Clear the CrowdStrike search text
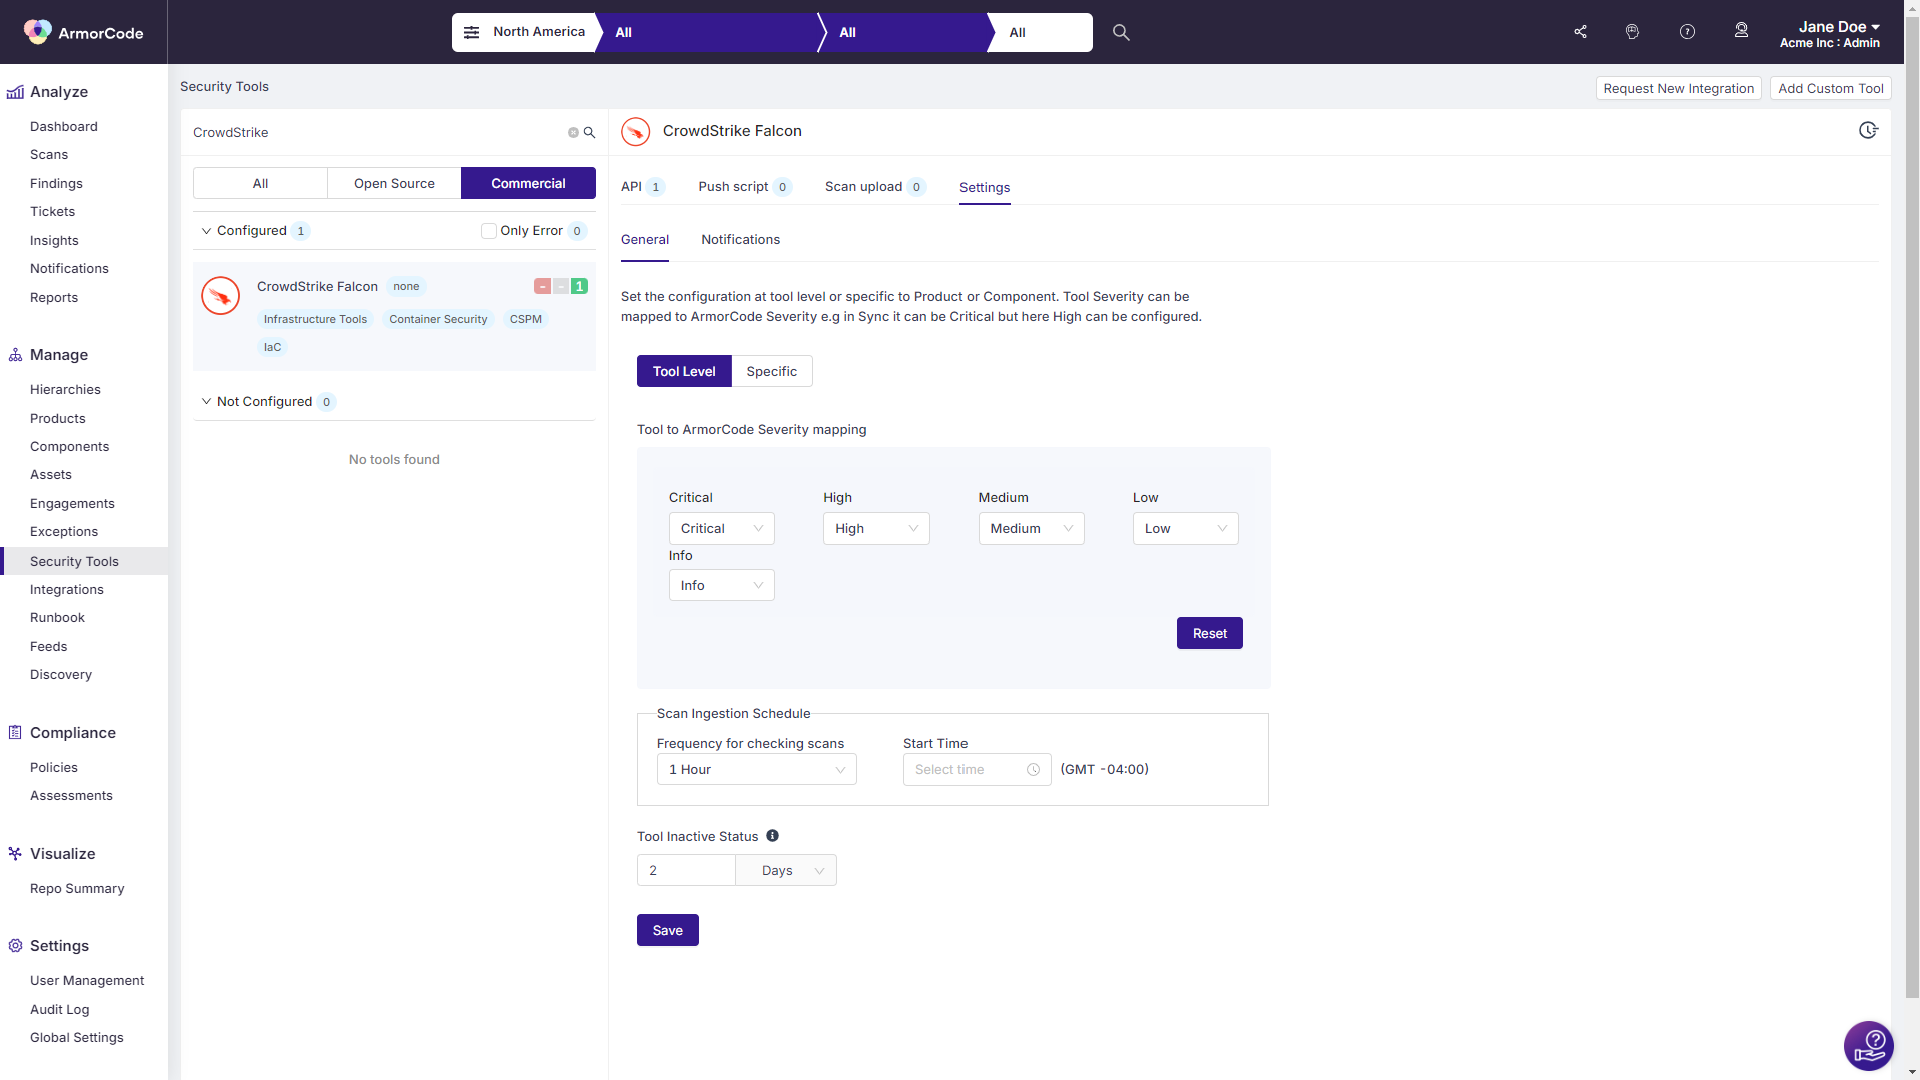 coord(573,133)
